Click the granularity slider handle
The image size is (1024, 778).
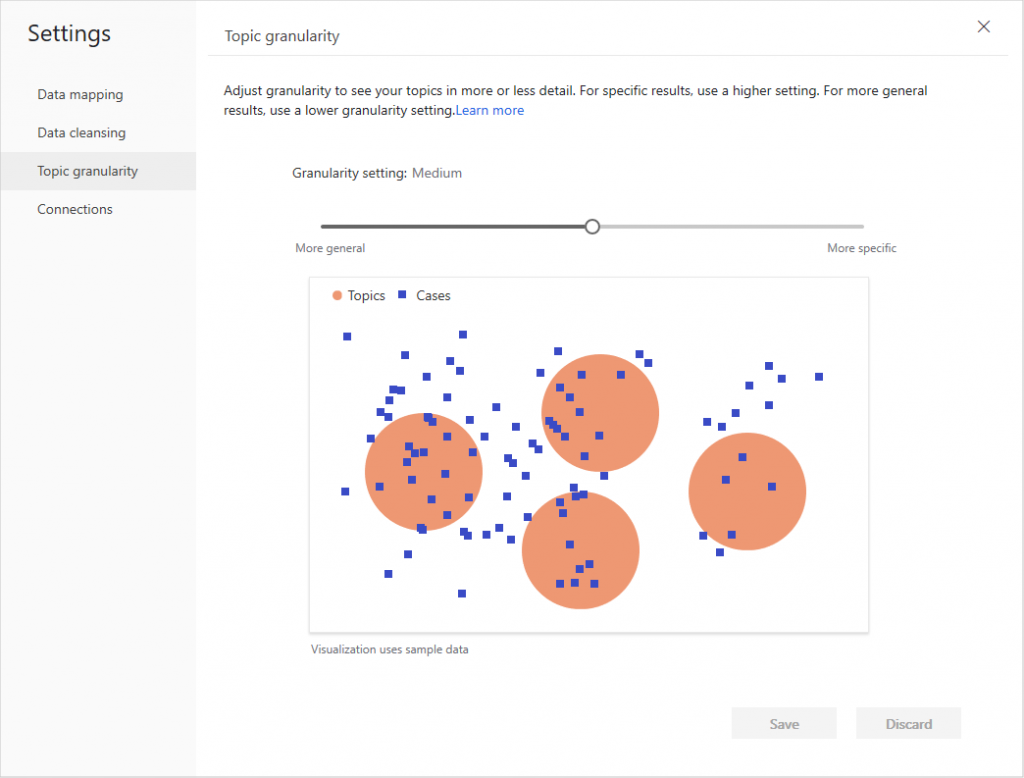pyautogui.click(x=592, y=227)
